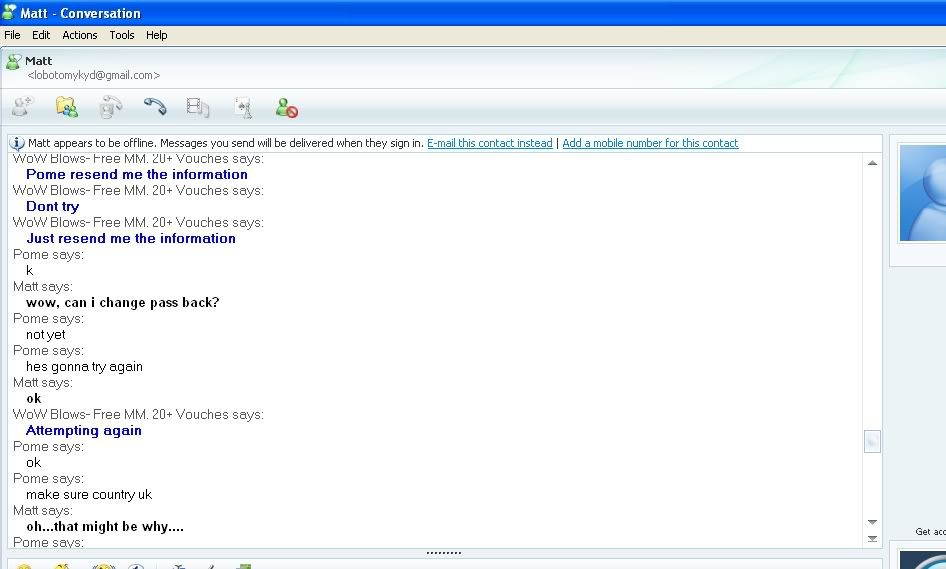Image resolution: width=946 pixels, height=569 pixels.
Task: Start a video call icon
Action: (110, 107)
